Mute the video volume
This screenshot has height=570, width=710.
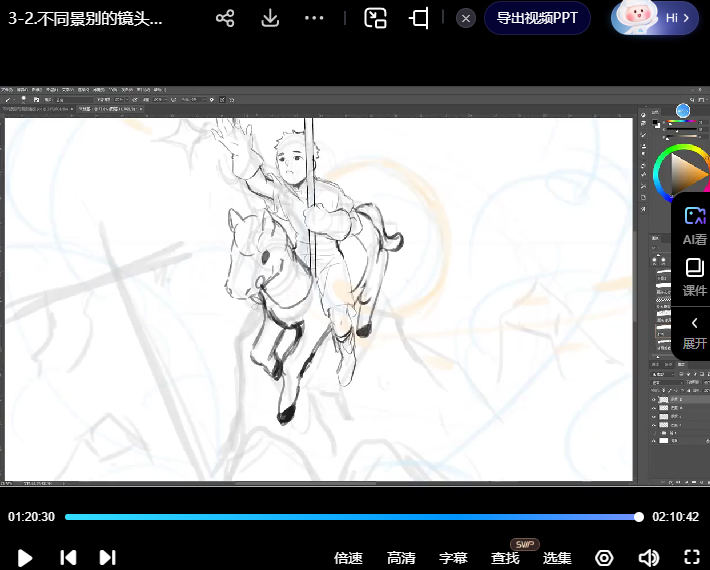tap(648, 557)
